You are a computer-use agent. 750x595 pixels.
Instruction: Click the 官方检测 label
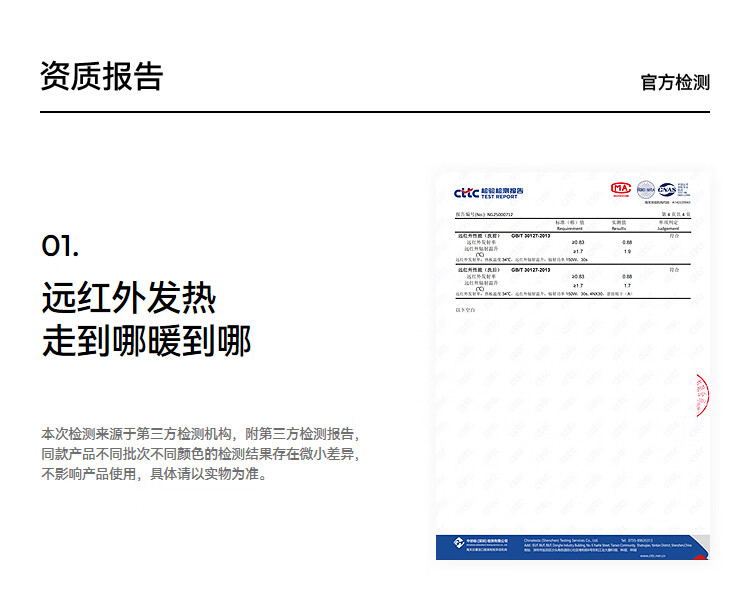[x=675, y=82]
